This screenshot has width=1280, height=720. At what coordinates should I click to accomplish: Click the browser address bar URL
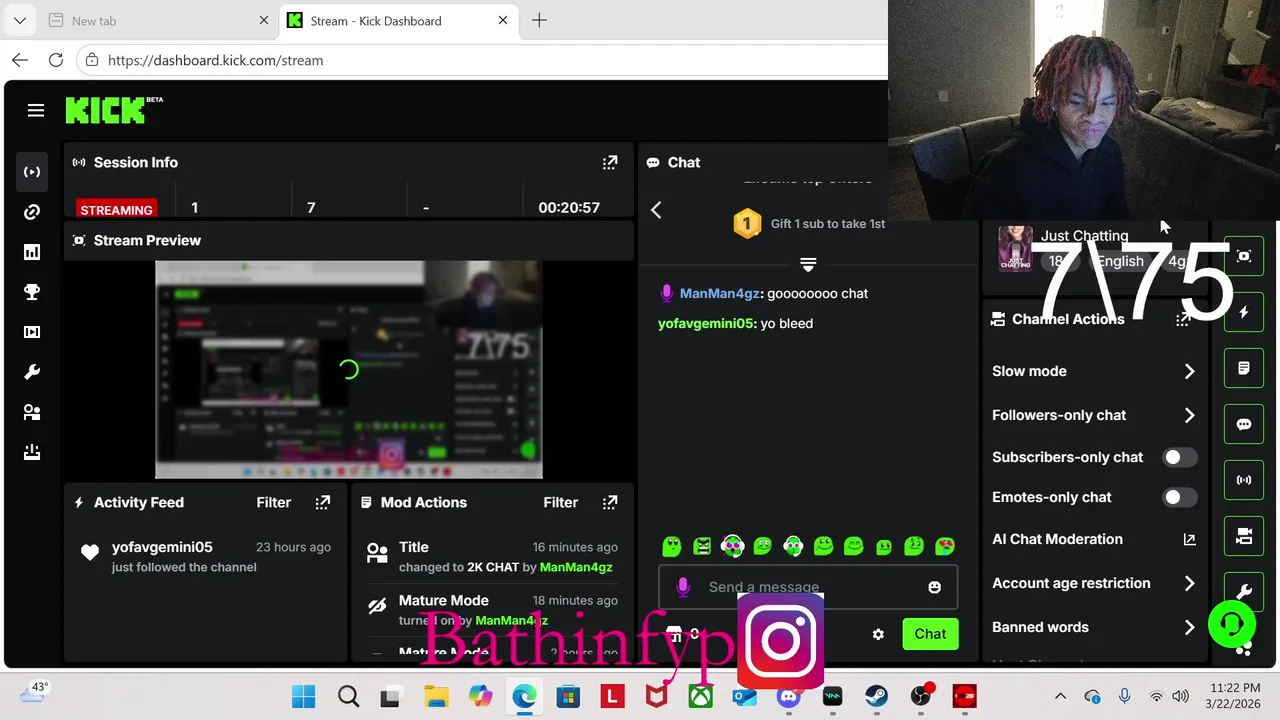[x=215, y=60]
